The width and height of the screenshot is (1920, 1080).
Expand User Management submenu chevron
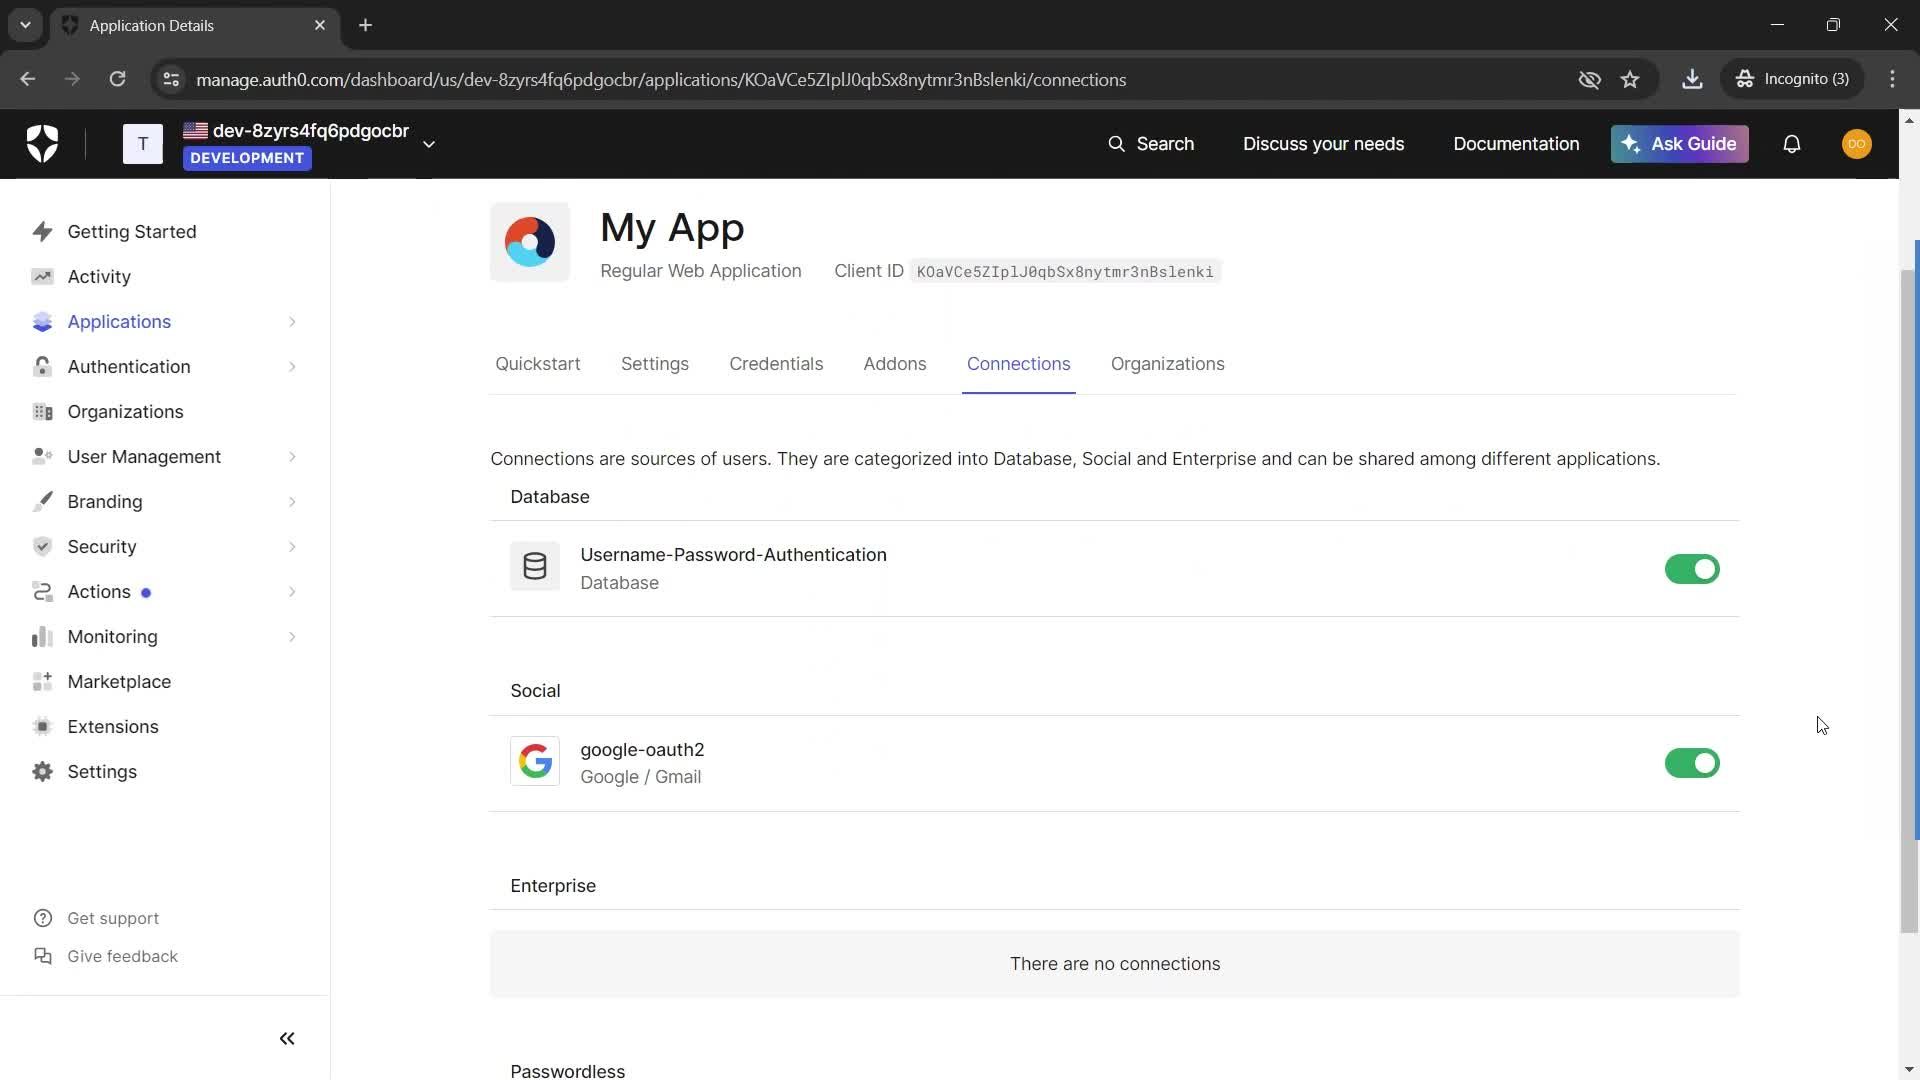[x=292, y=457]
